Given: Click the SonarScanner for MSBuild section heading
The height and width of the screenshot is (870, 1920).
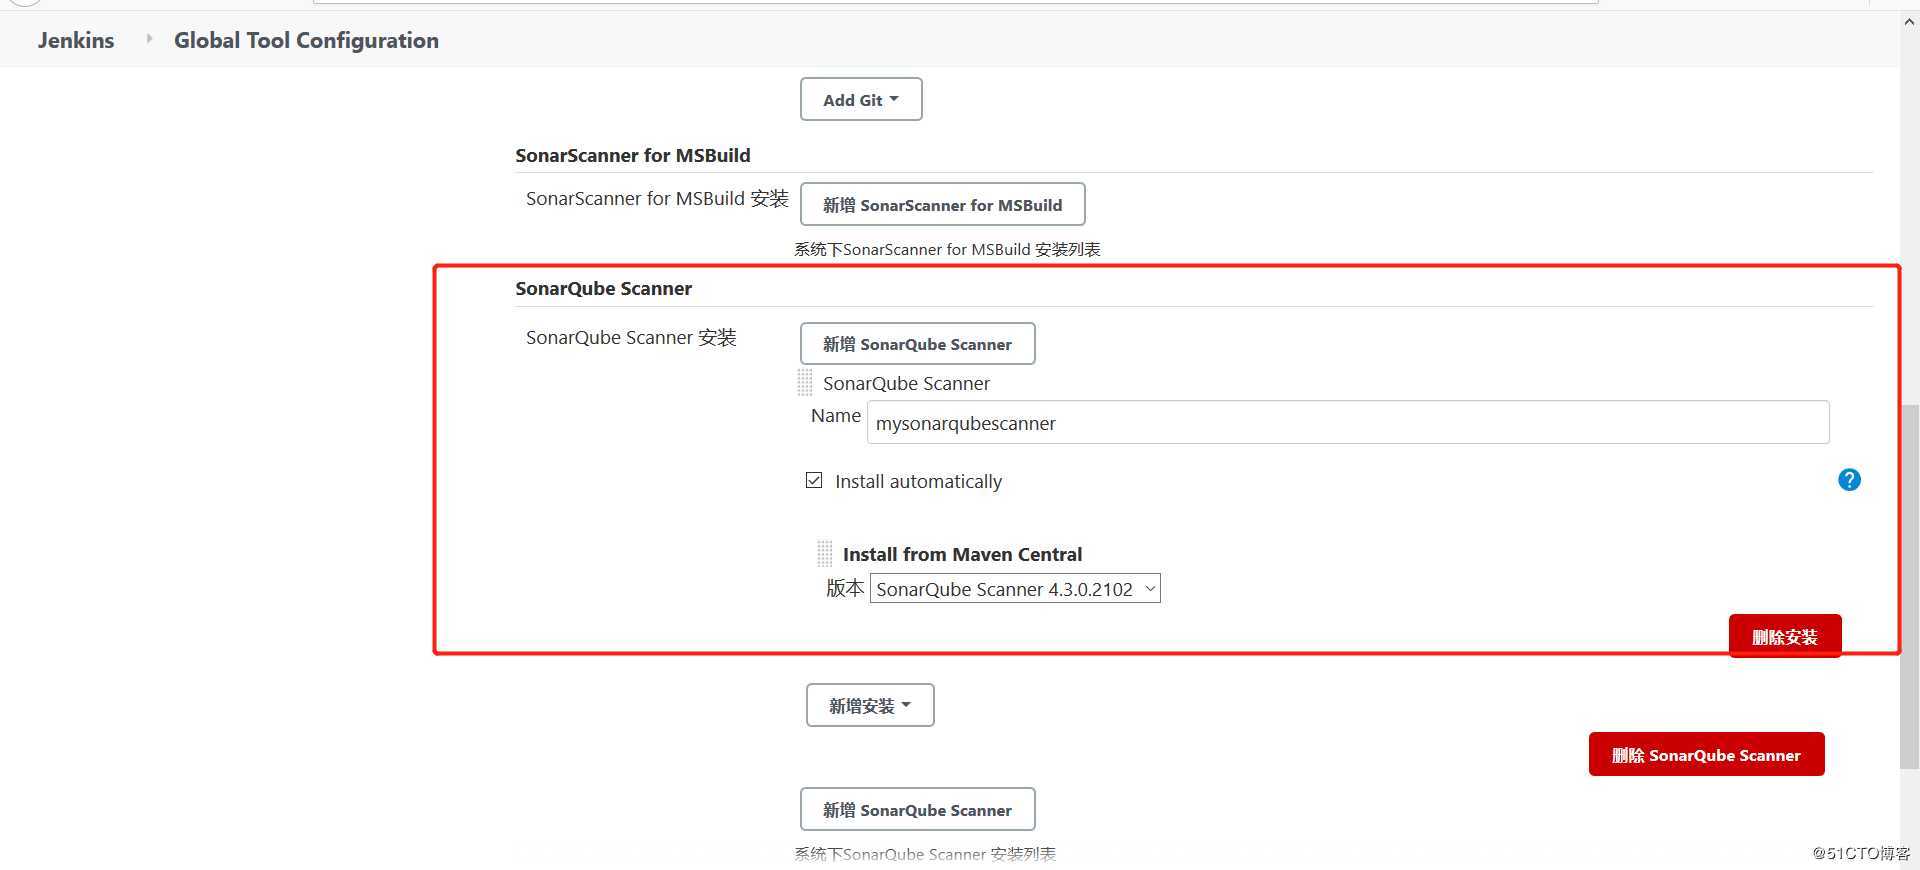Looking at the screenshot, I should click(633, 155).
